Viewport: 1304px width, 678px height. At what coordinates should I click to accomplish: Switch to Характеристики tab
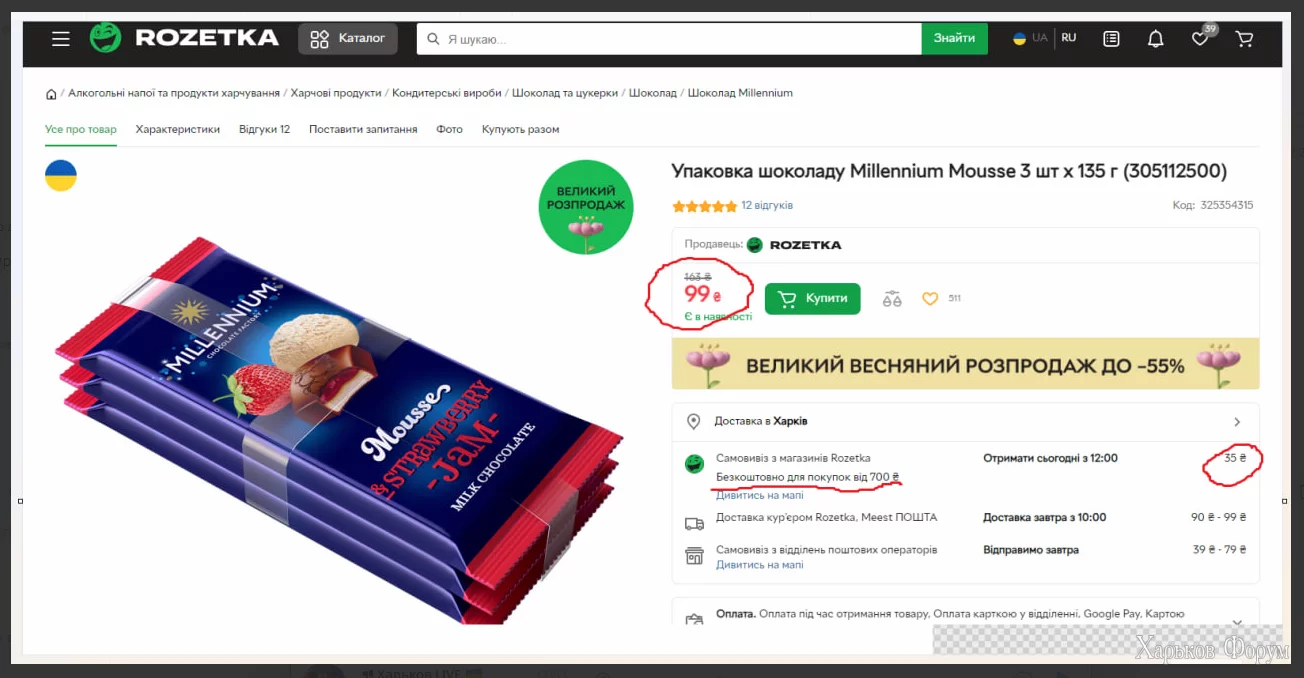click(x=178, y=129)
